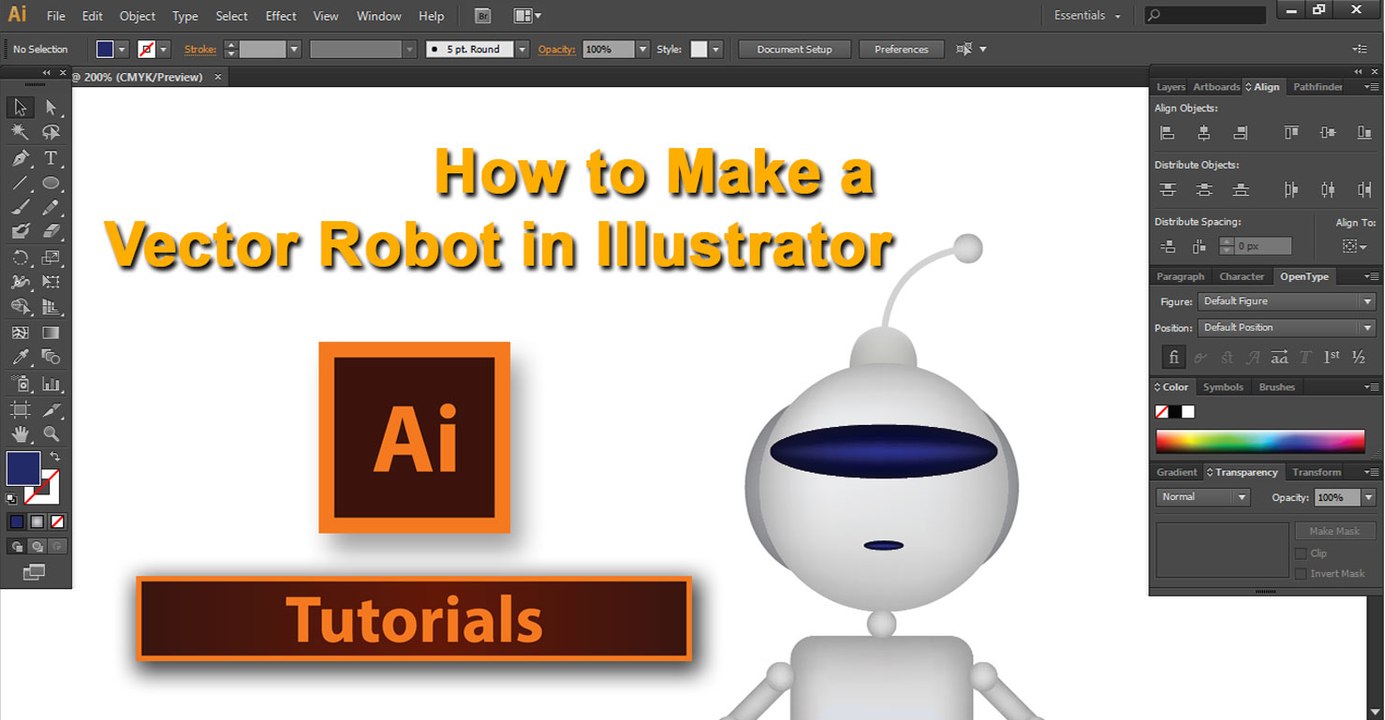Click Horizontal Distribute Right icon
The height and width of the screenshot is (720, 1385).
[x=1364, y=189]
